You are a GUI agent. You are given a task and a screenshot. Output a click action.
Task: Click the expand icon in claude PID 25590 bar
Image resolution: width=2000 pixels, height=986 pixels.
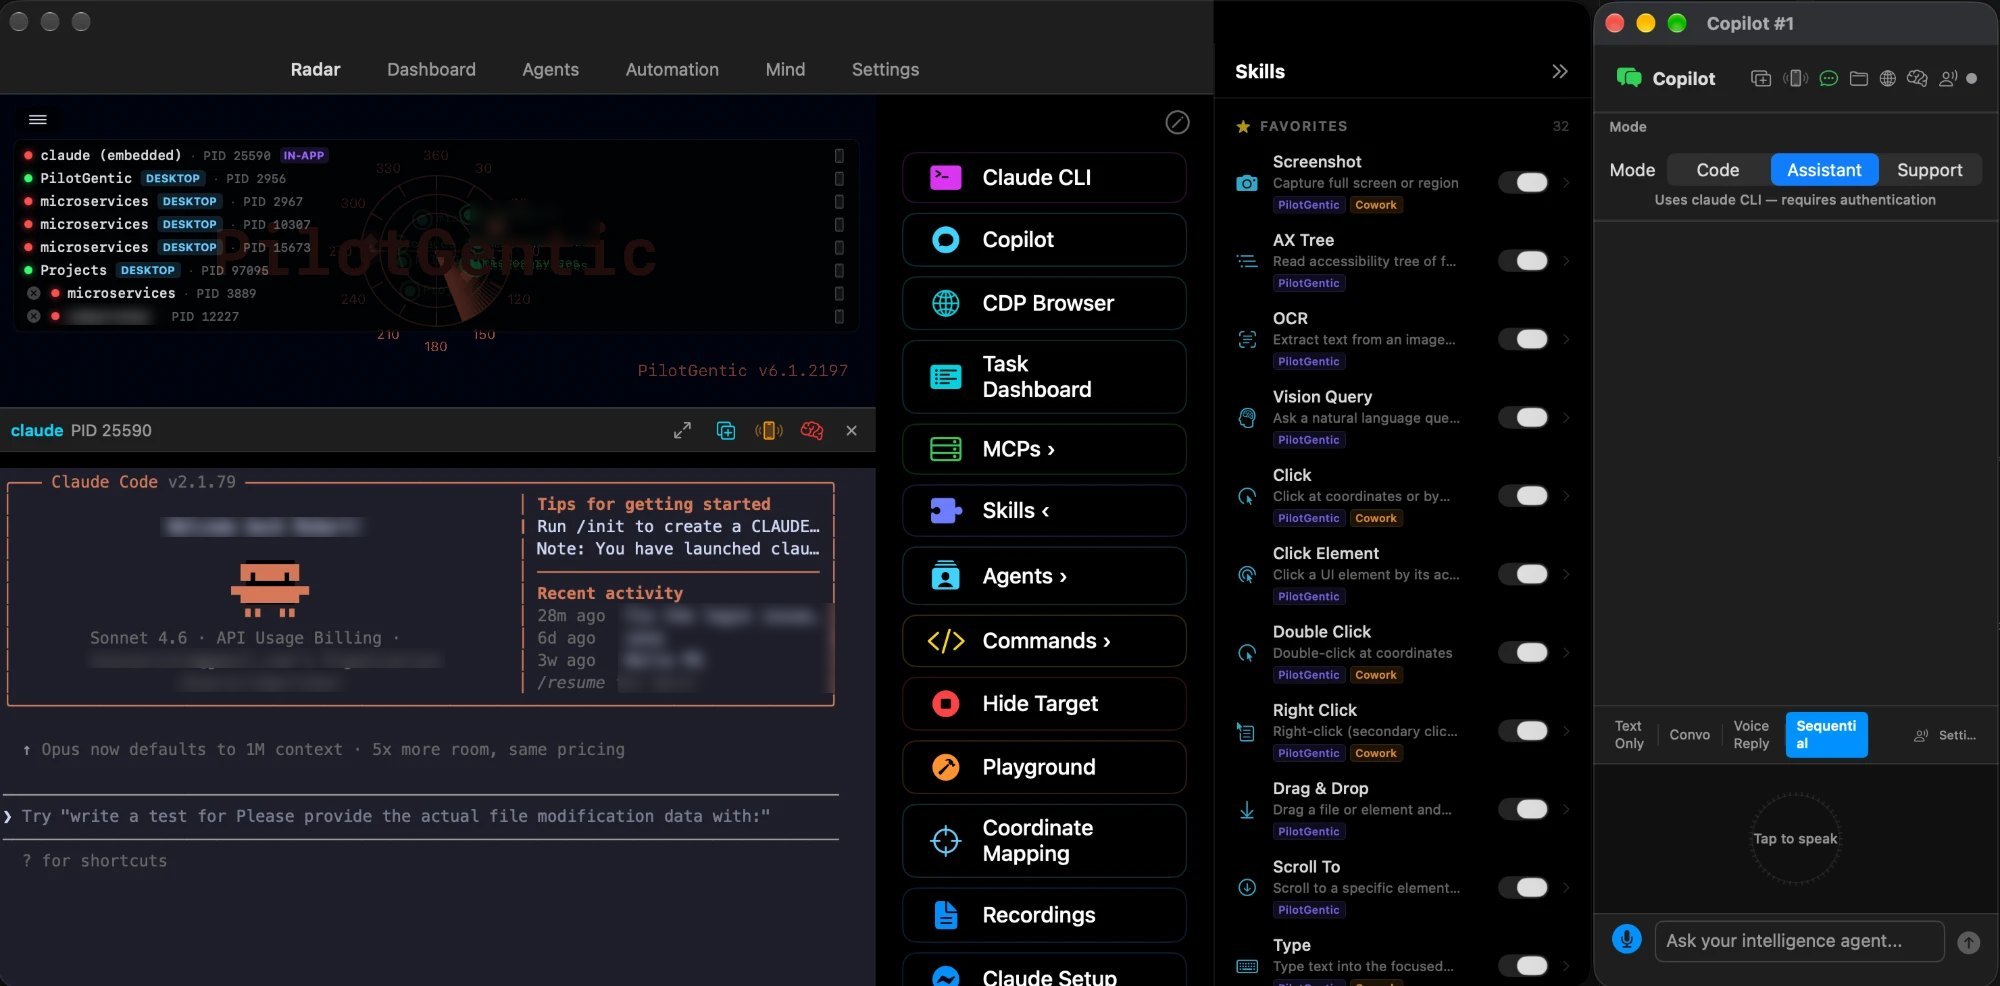coord(682,431)
